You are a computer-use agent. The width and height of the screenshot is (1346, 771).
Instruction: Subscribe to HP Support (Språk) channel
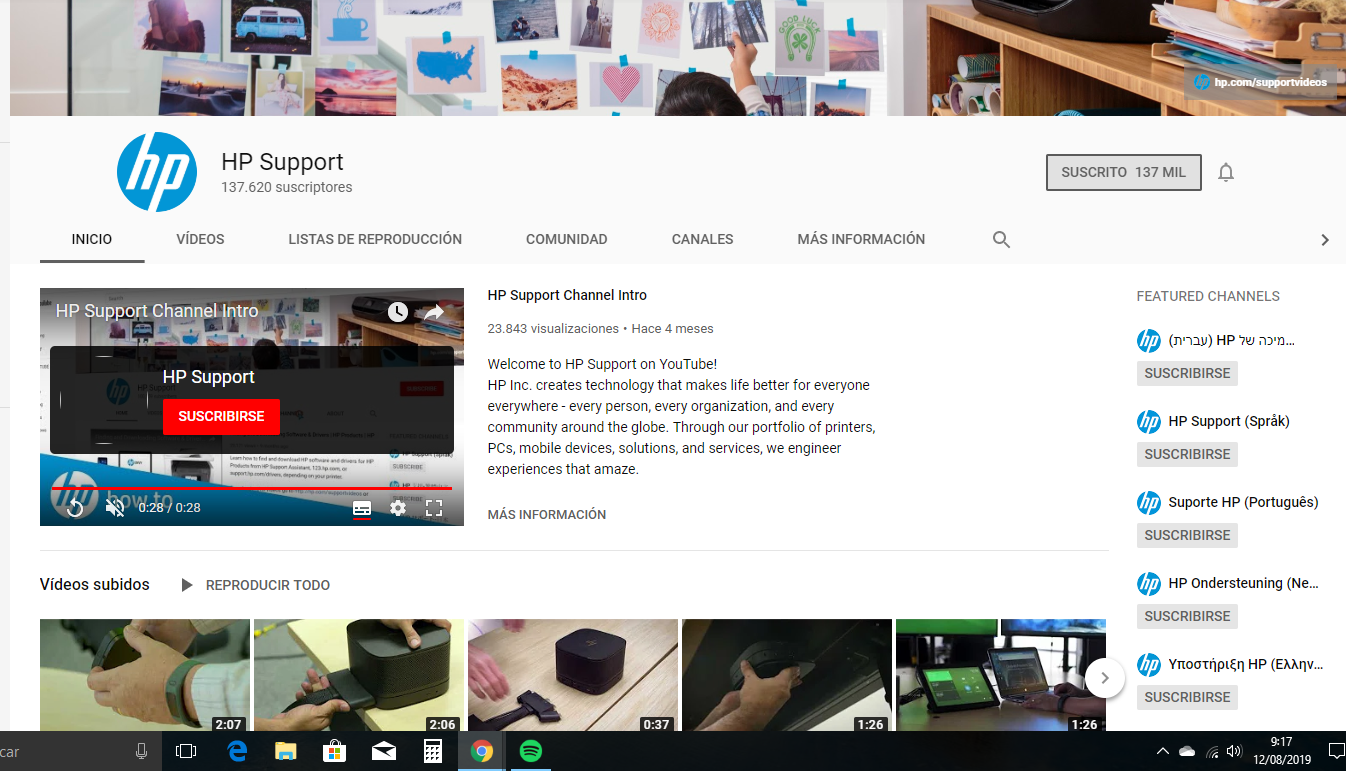click(x=1186, y=454)
